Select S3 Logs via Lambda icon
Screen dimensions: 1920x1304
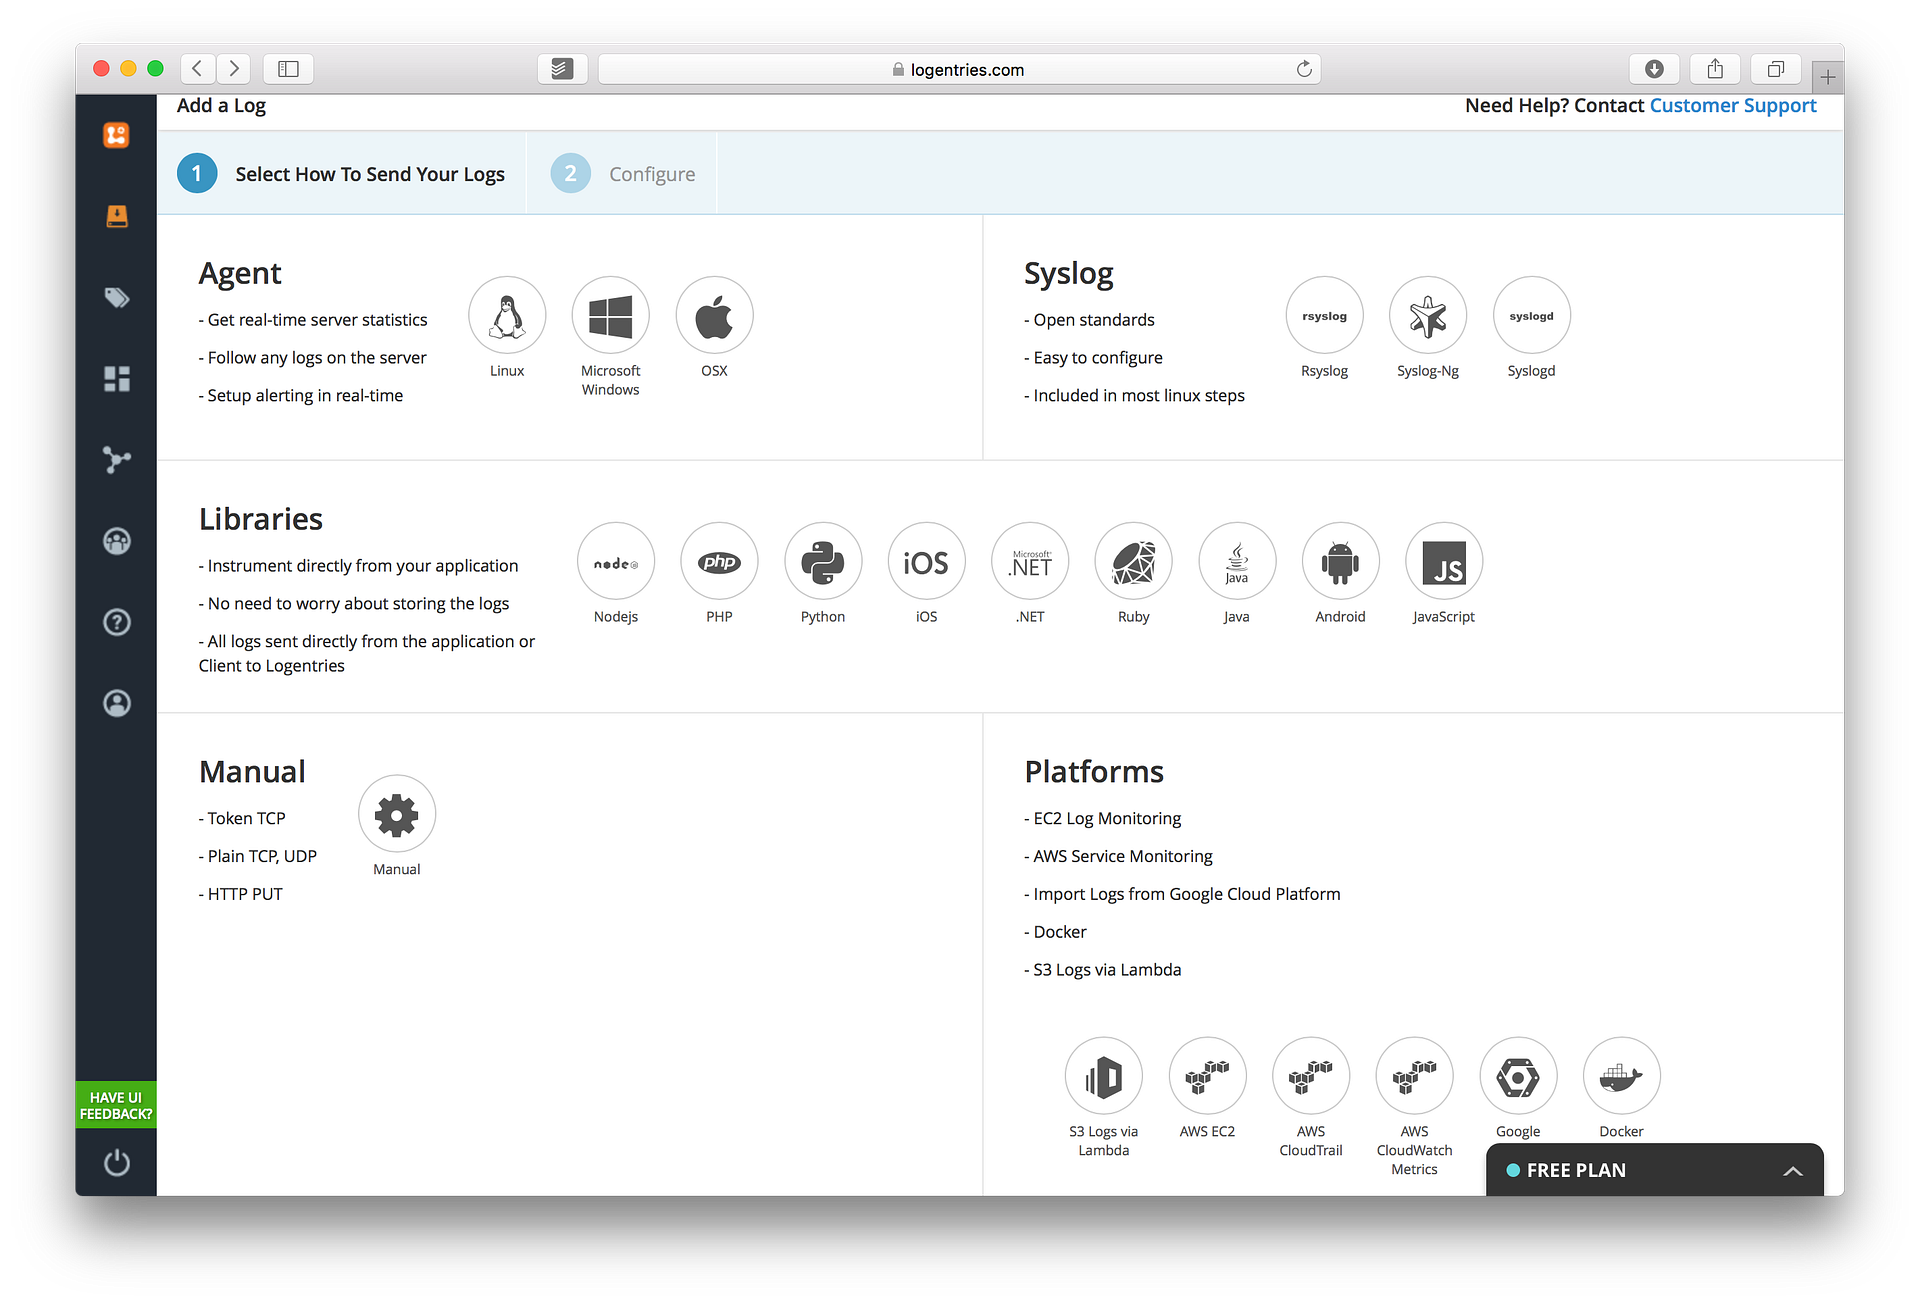(1104, 1077)
